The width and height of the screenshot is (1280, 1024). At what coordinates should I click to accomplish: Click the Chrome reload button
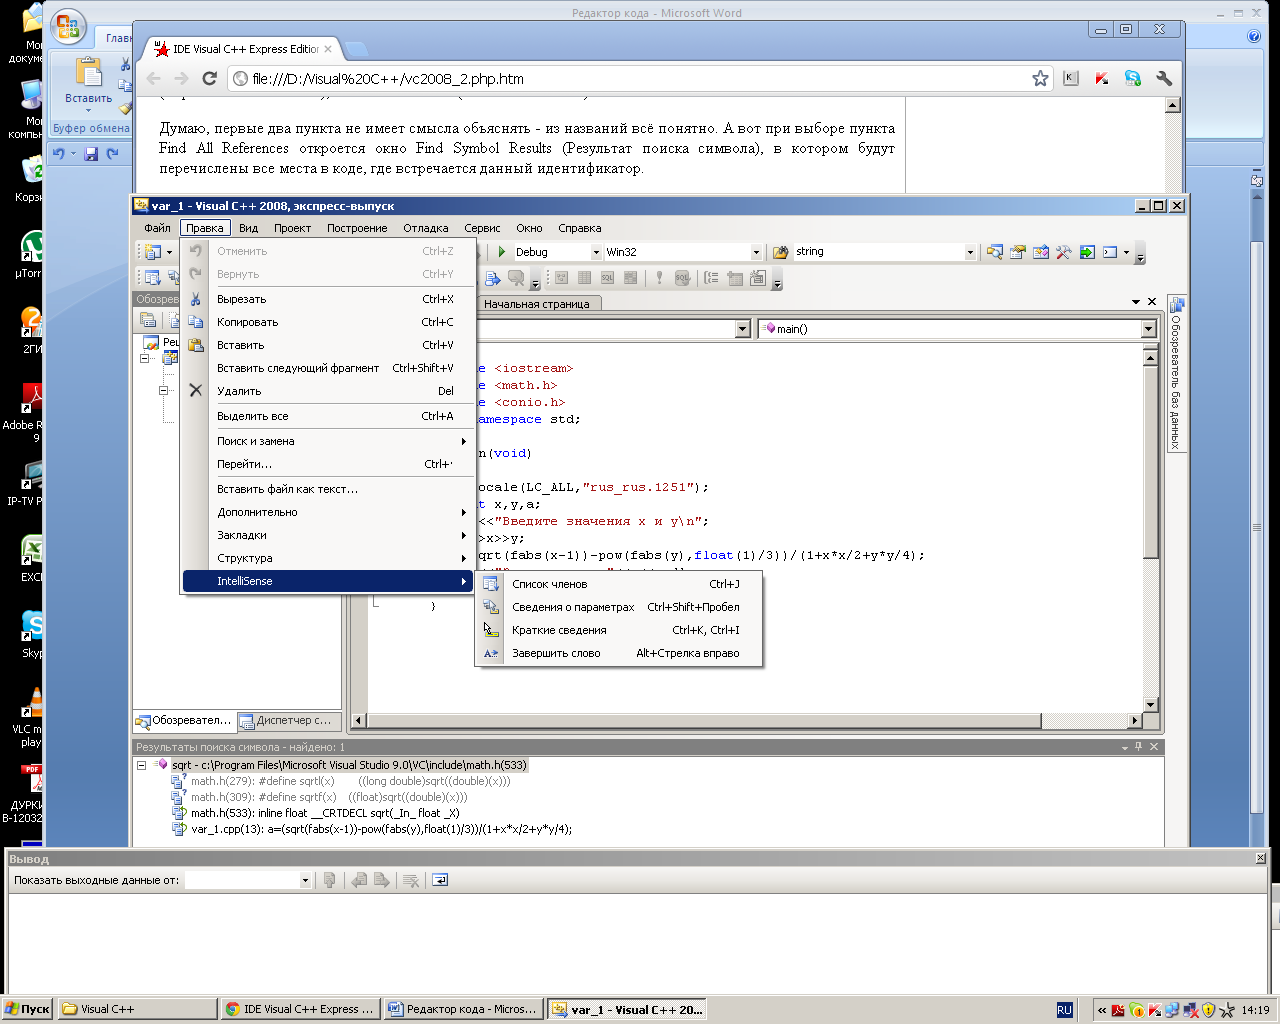click(x=209, y=78)
